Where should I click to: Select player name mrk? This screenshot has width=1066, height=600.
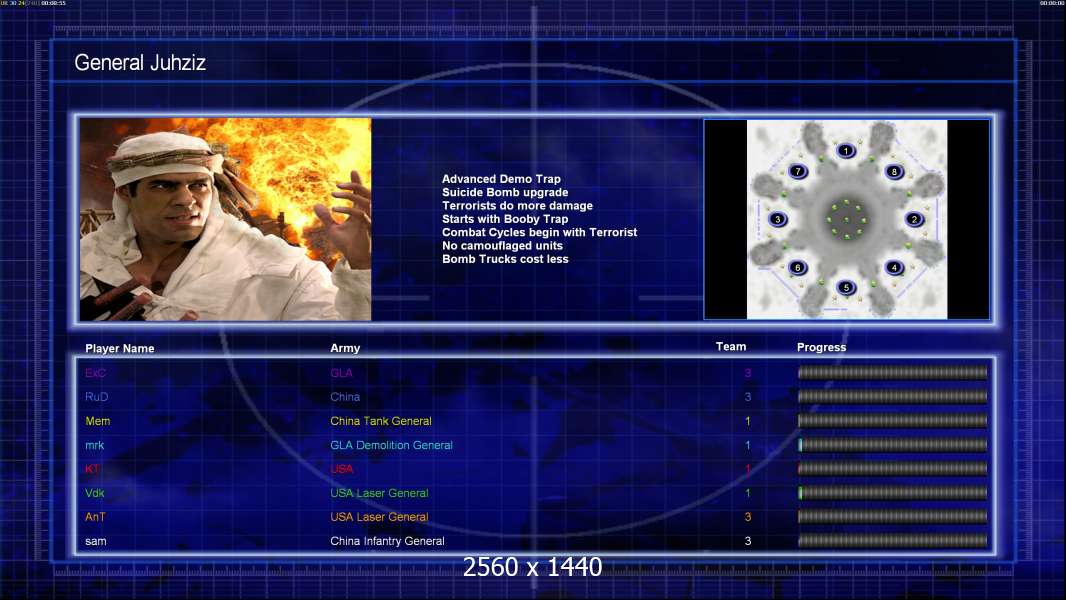(x=94, y=445)
